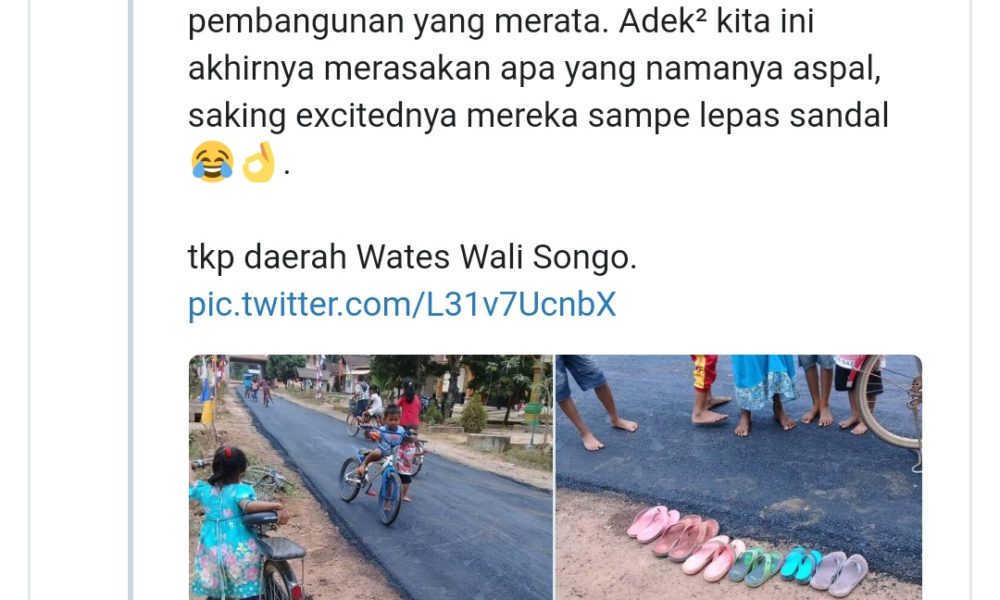The width and height of the screenshot is (1000, 600).
Task: Click the vertical quote bar left of tweet
Action: [x=131, y=300]
